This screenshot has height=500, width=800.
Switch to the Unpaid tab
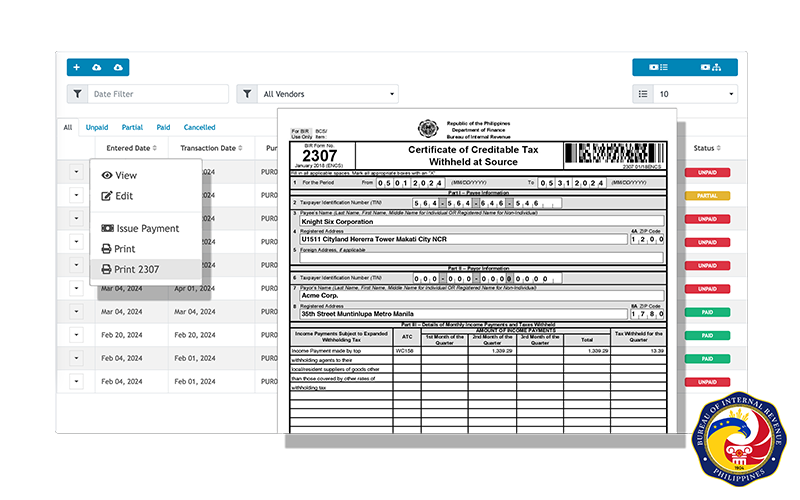pyautogui.click(x=97, y=128)
